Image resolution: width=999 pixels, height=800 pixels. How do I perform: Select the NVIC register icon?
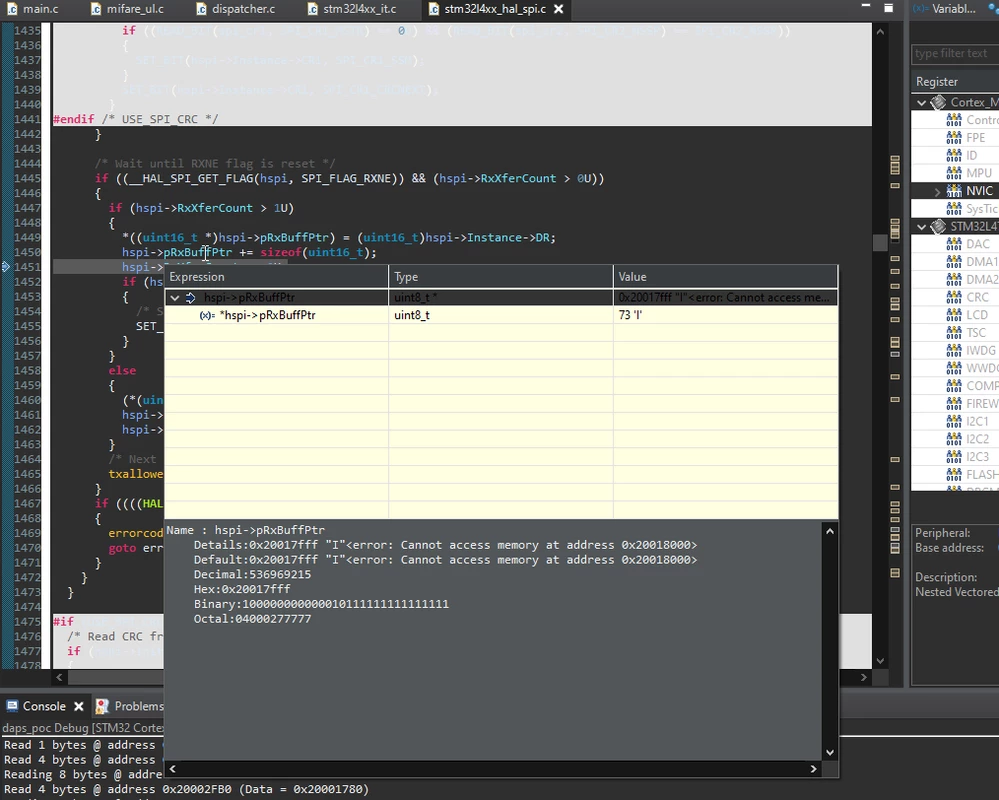click(954, 191)
